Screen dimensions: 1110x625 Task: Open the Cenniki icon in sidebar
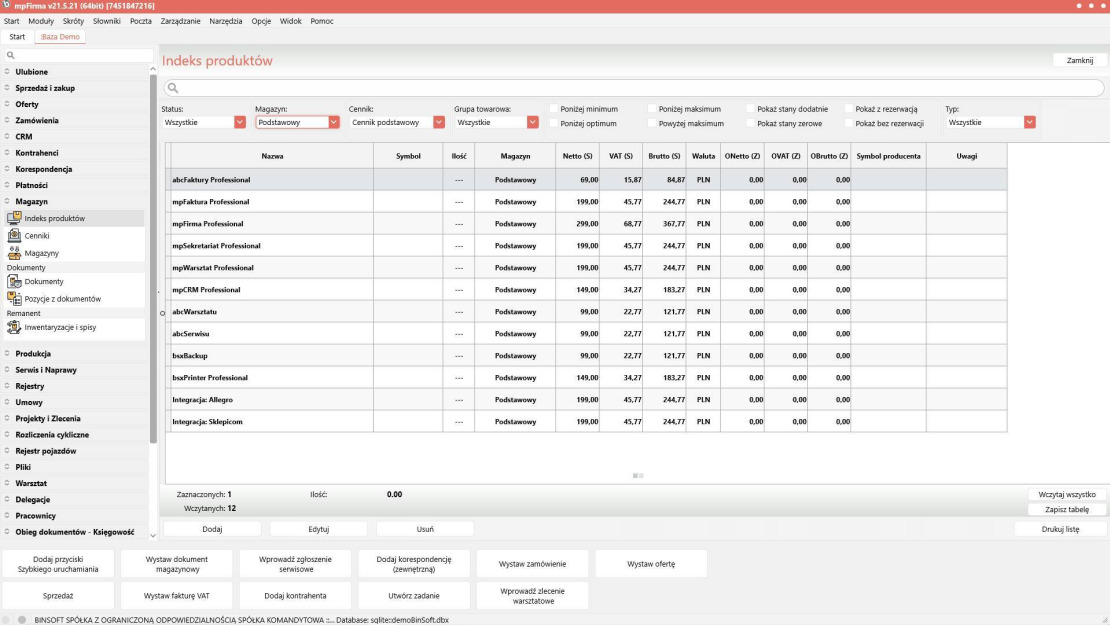[14, 236]
